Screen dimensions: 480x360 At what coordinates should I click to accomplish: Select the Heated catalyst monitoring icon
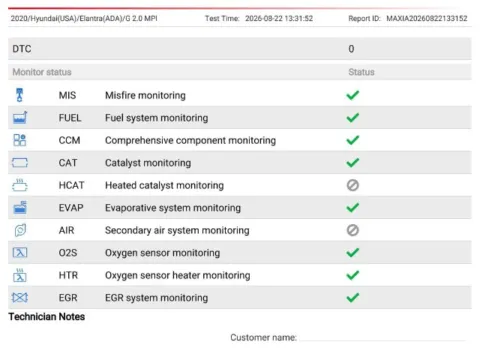pos(20,185)
